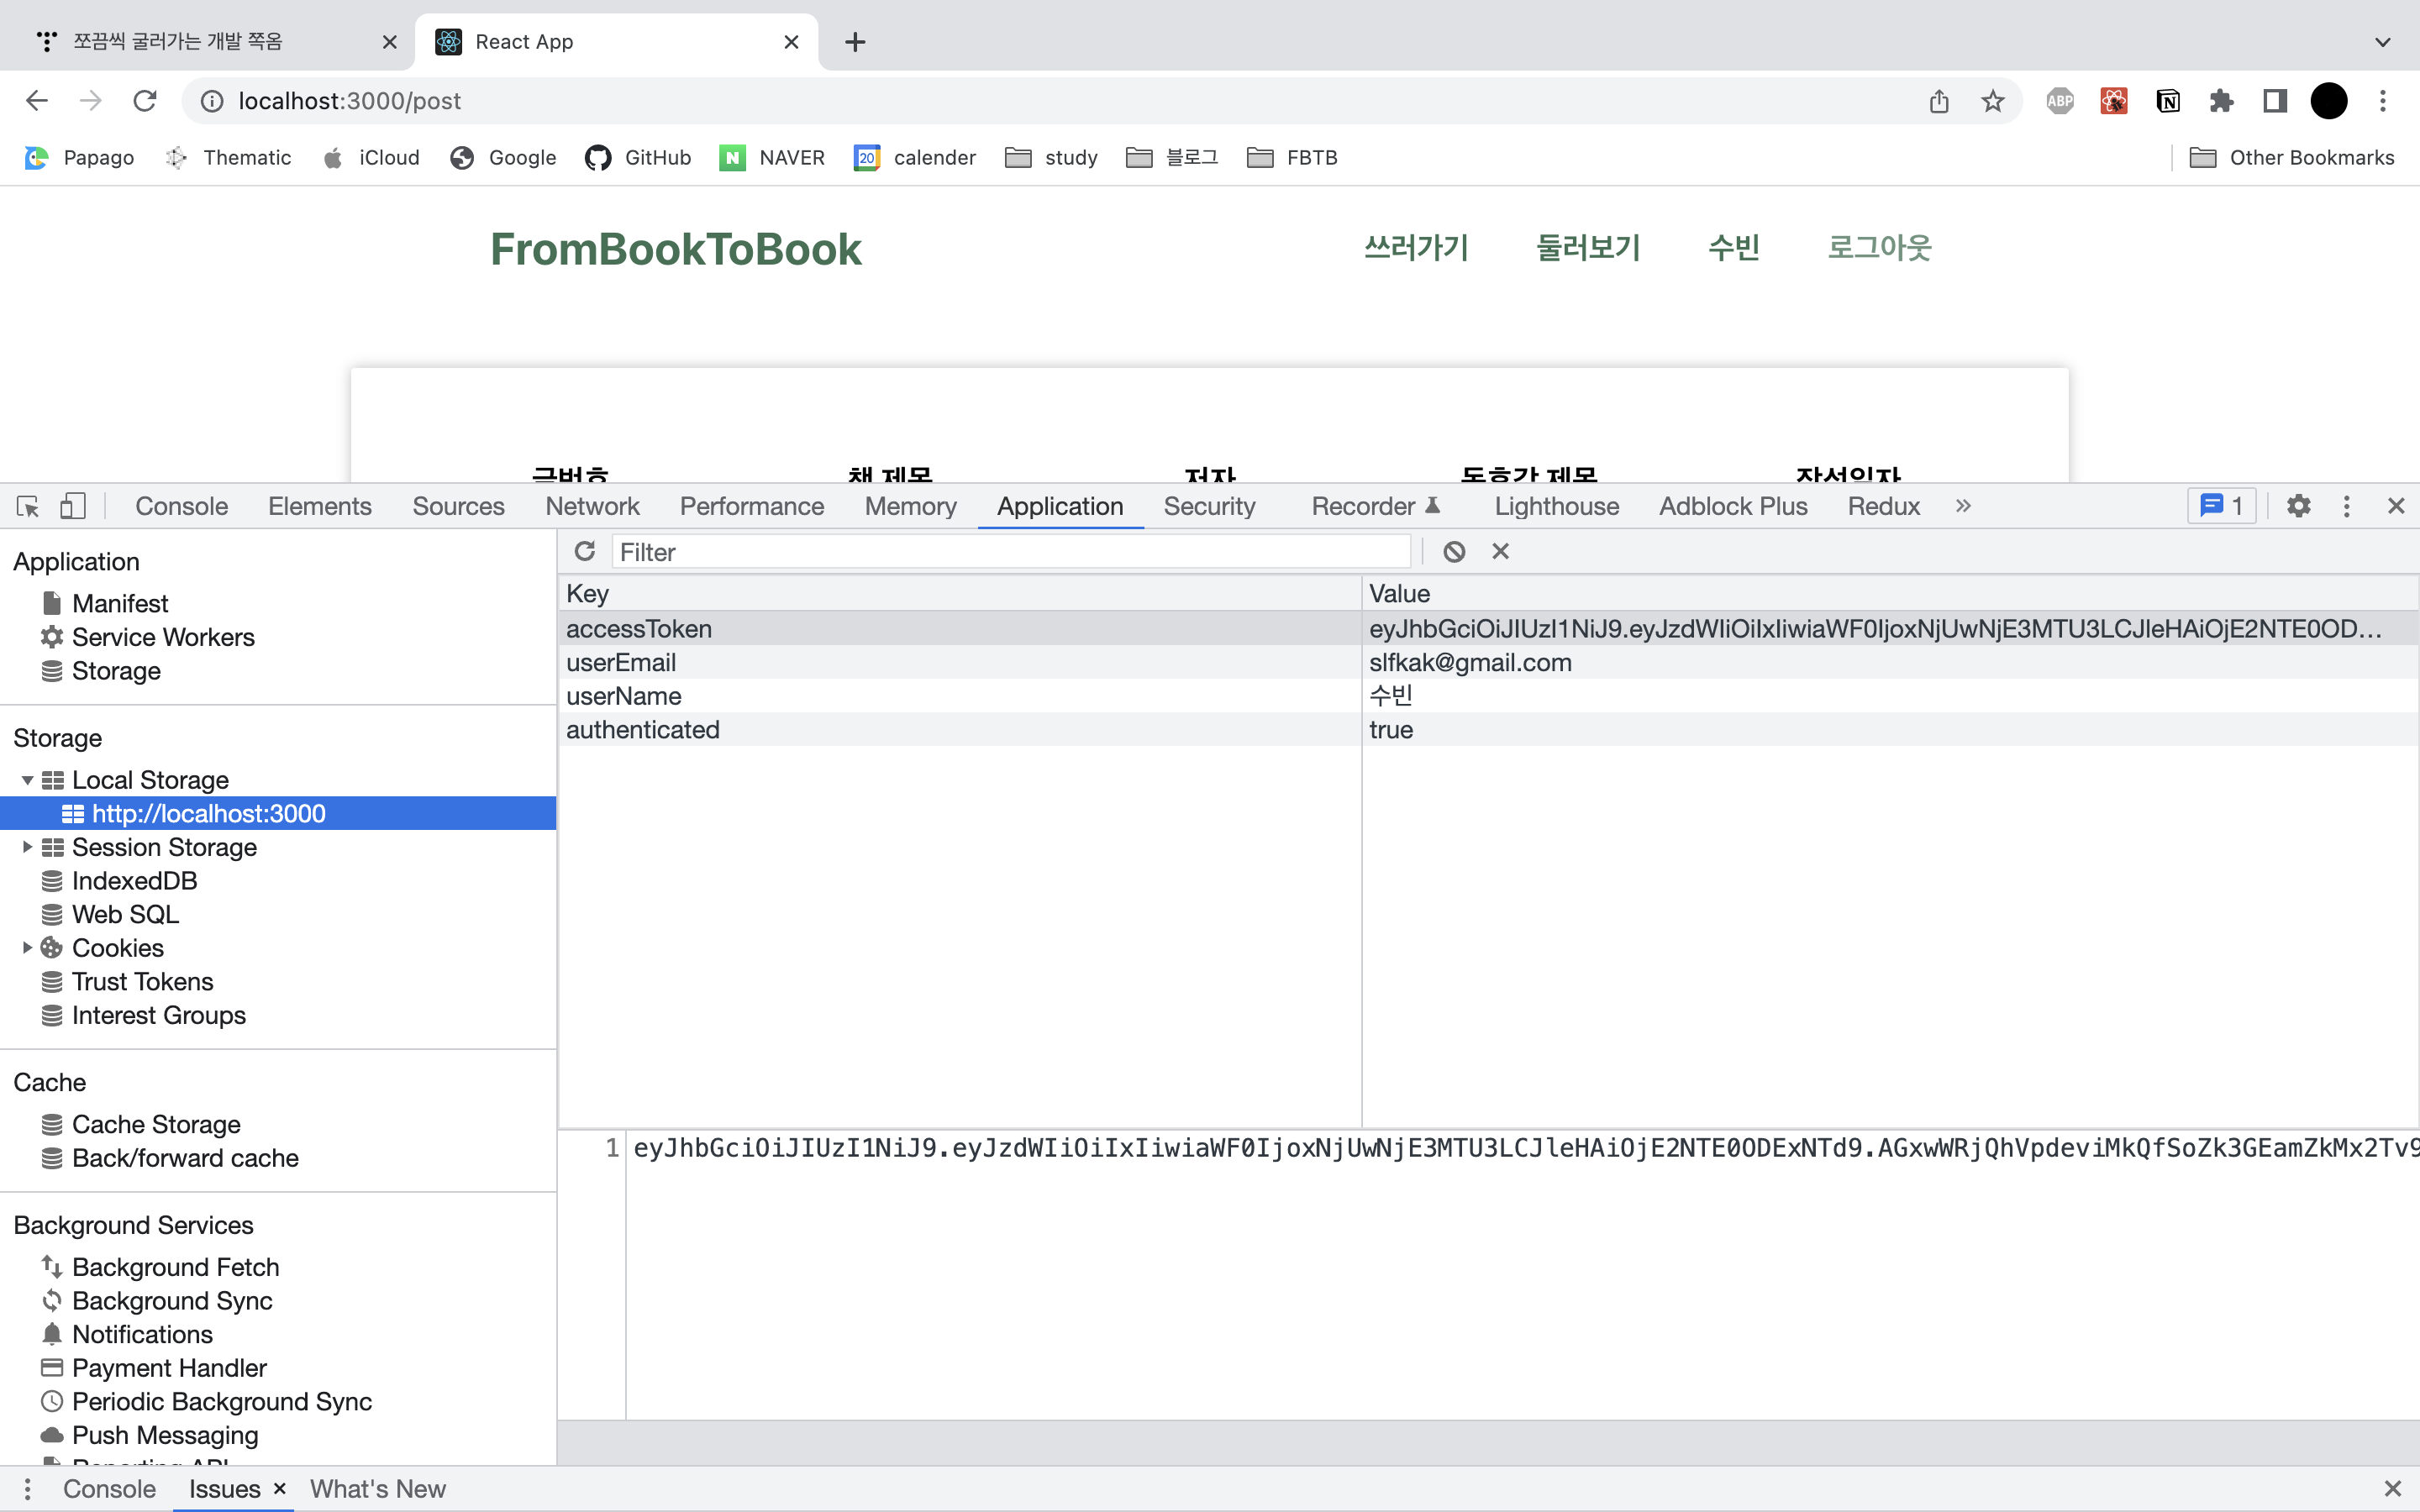Viewport: 2420px width, 1512px height.
Task: Open DevTools settings gear
Action: click(2298, 506)
